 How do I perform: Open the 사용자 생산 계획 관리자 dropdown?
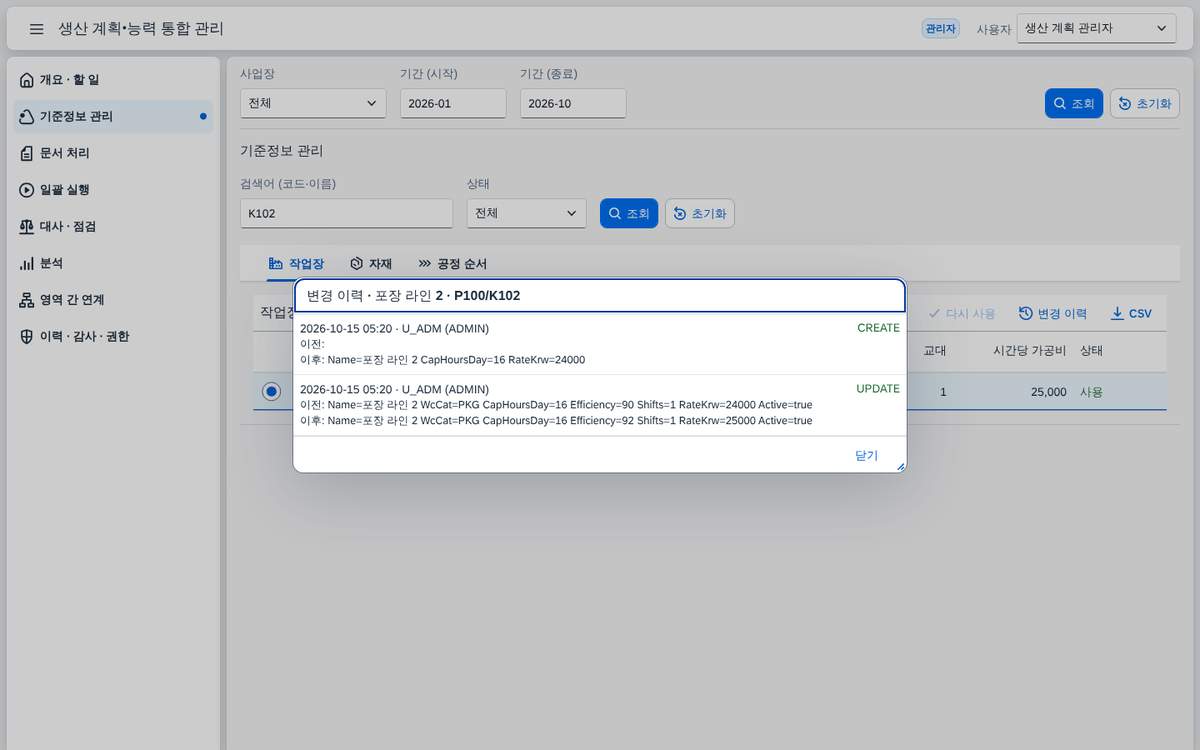coord(1096,29)
